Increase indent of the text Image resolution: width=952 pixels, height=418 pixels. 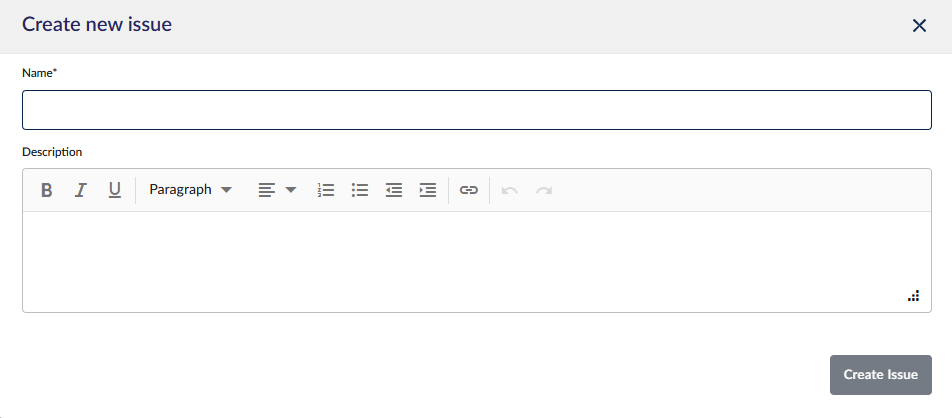[x=428, y=190]
